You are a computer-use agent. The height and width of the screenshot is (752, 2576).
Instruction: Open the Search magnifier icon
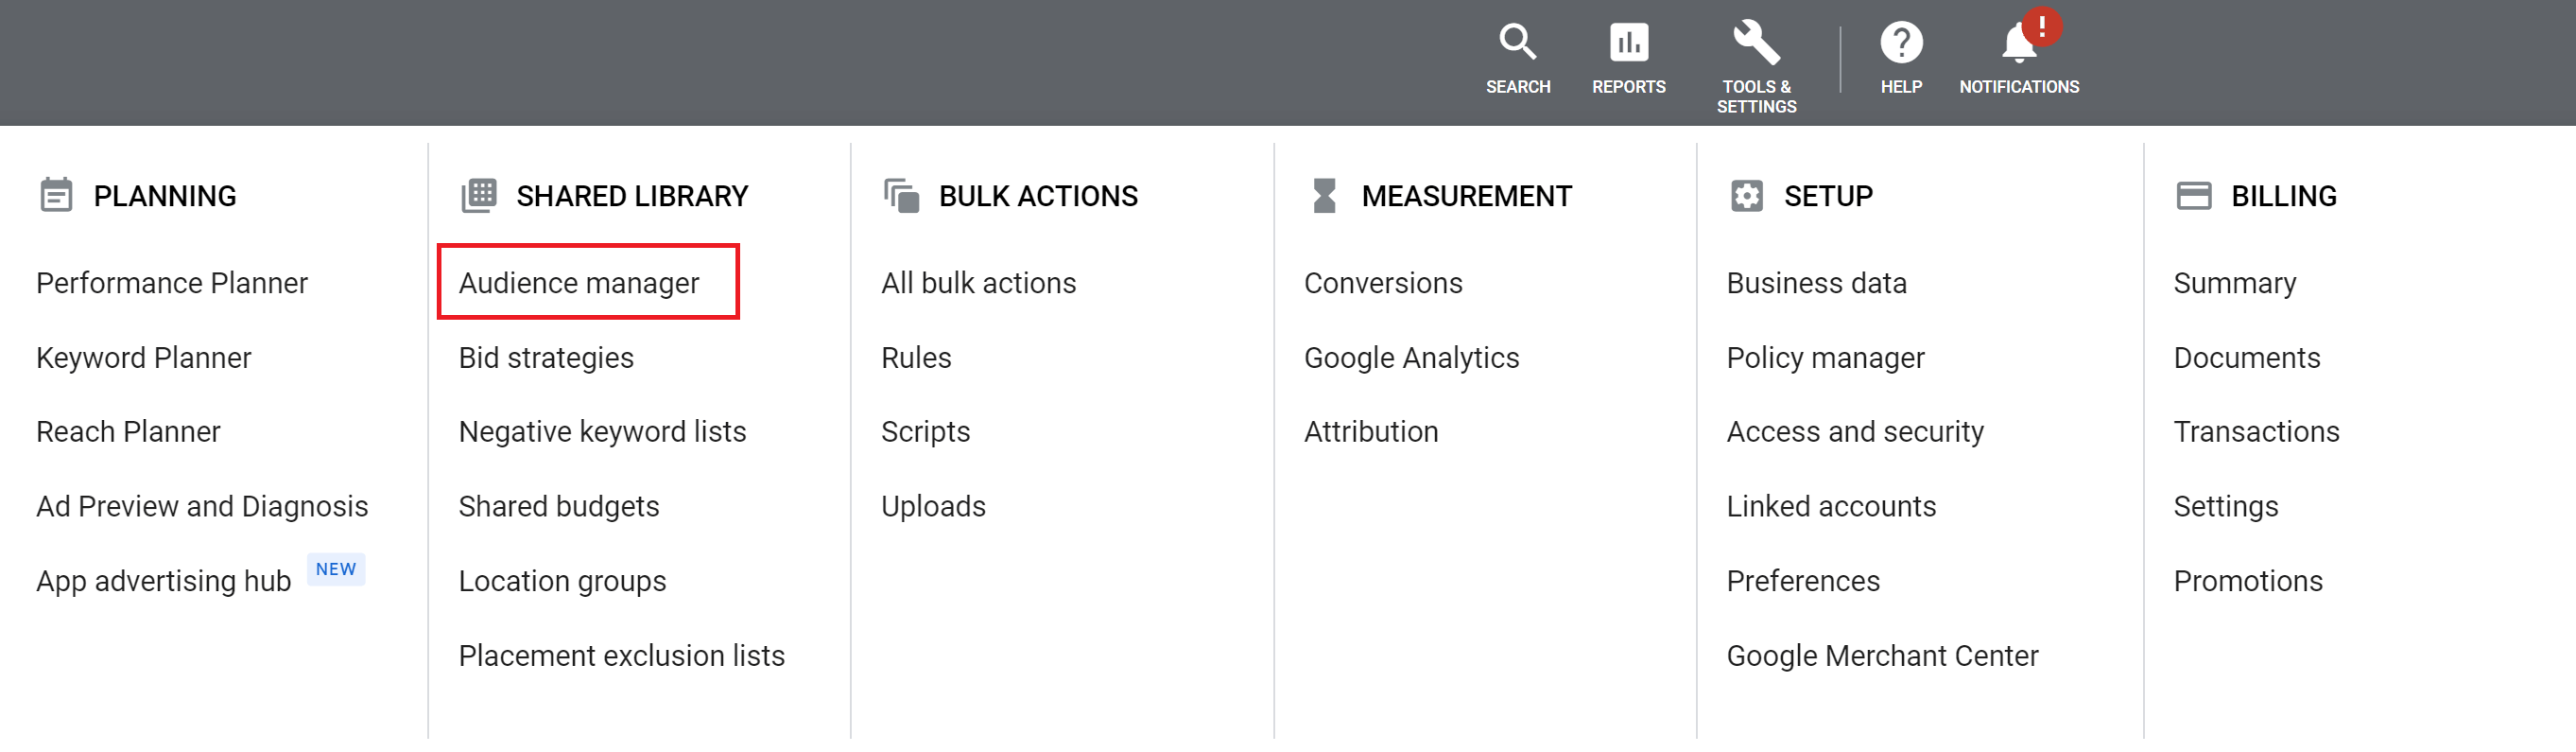1517,42
